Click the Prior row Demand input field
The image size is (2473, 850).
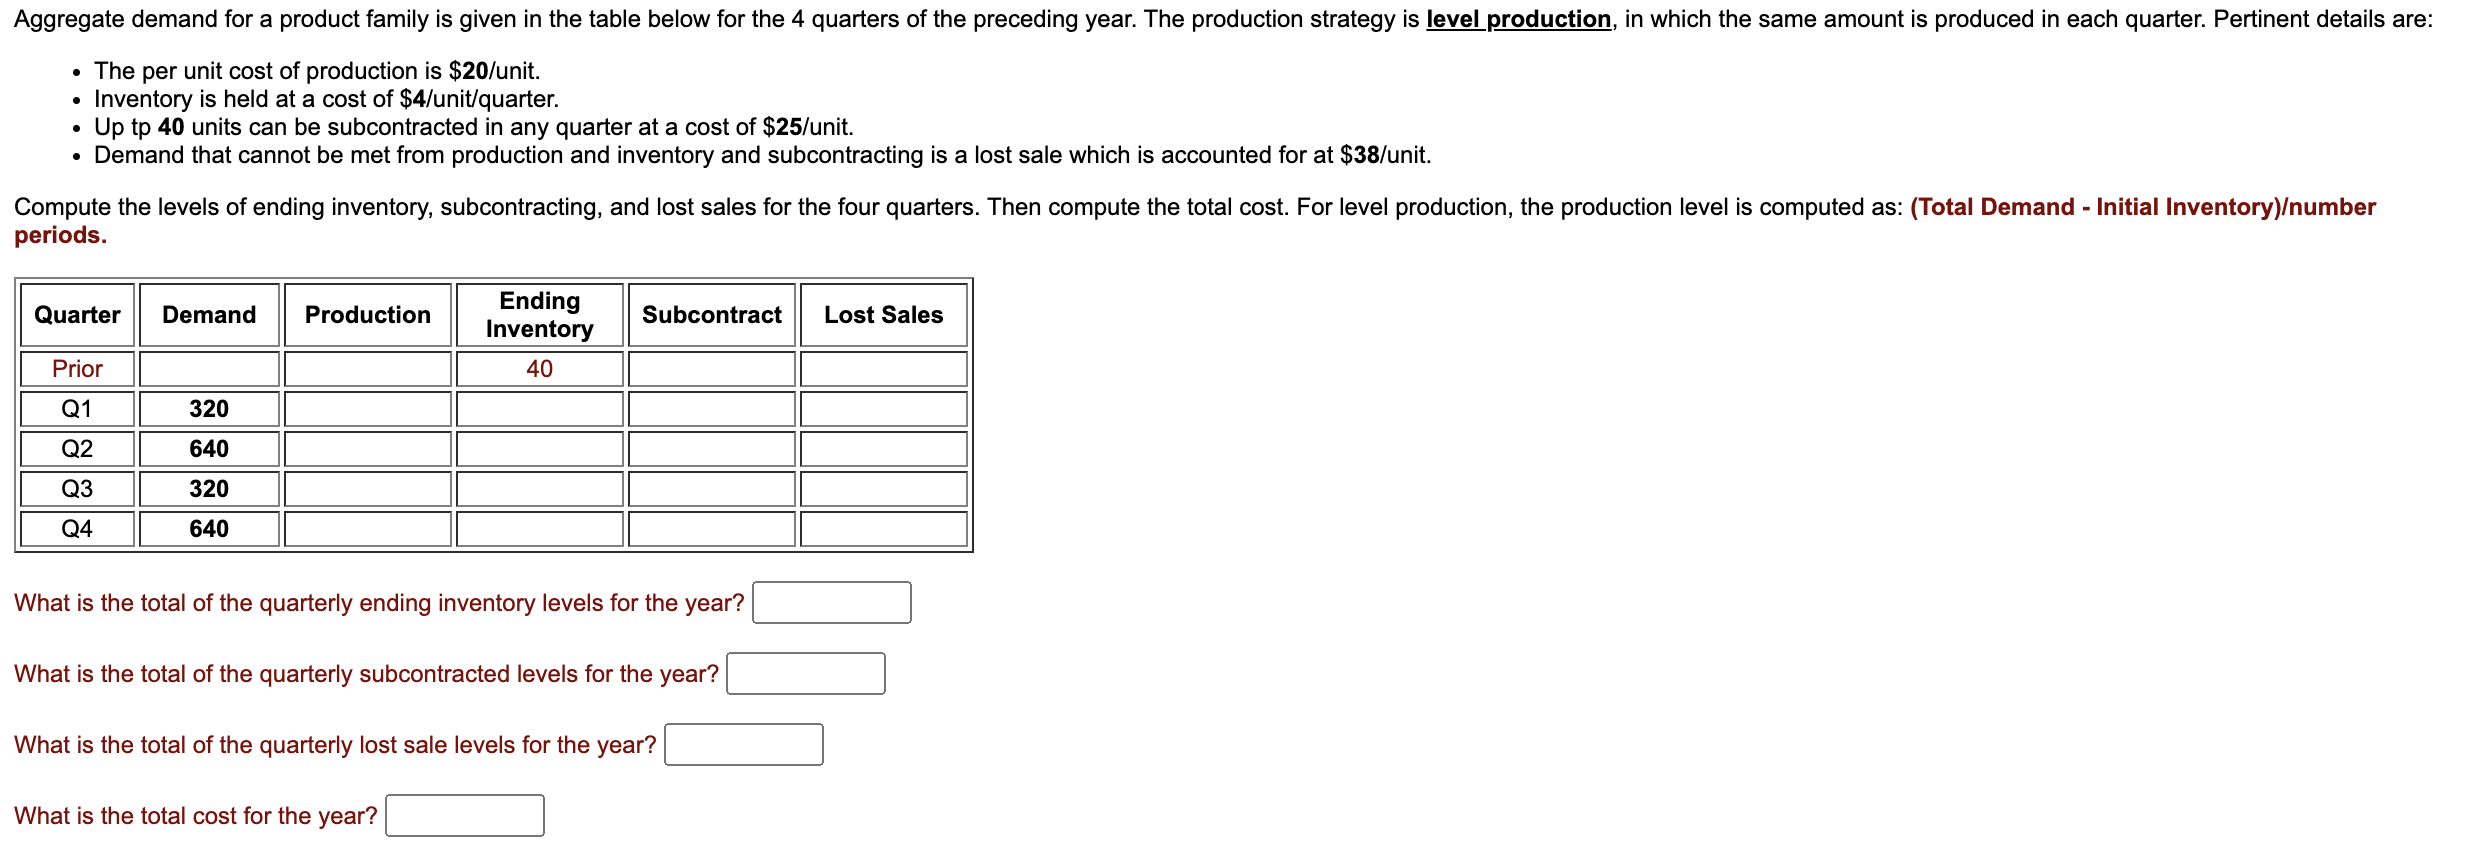click(x=208, y=368)
